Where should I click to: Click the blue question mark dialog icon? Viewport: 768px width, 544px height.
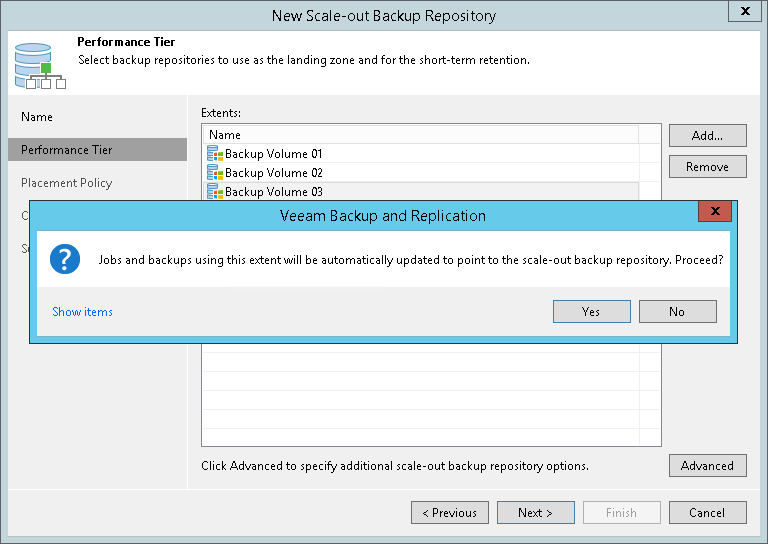click(x=66, y=257)
